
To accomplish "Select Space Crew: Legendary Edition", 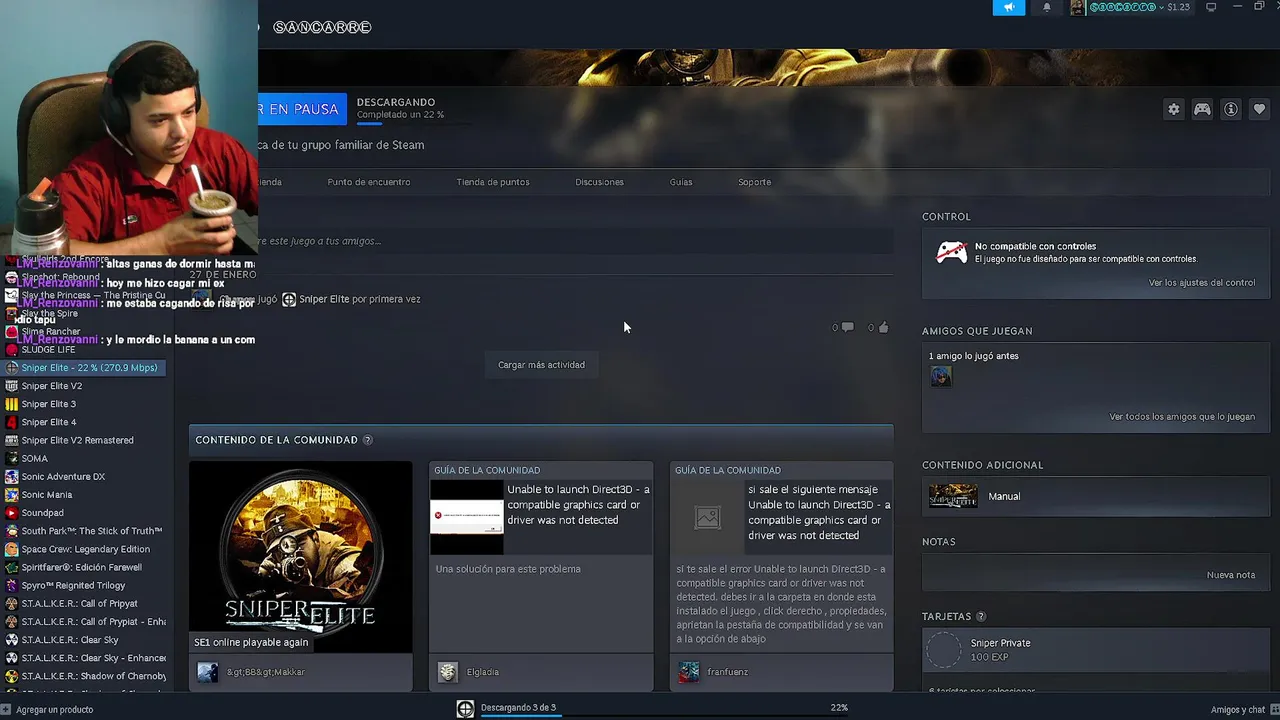I will pos(87,549).
